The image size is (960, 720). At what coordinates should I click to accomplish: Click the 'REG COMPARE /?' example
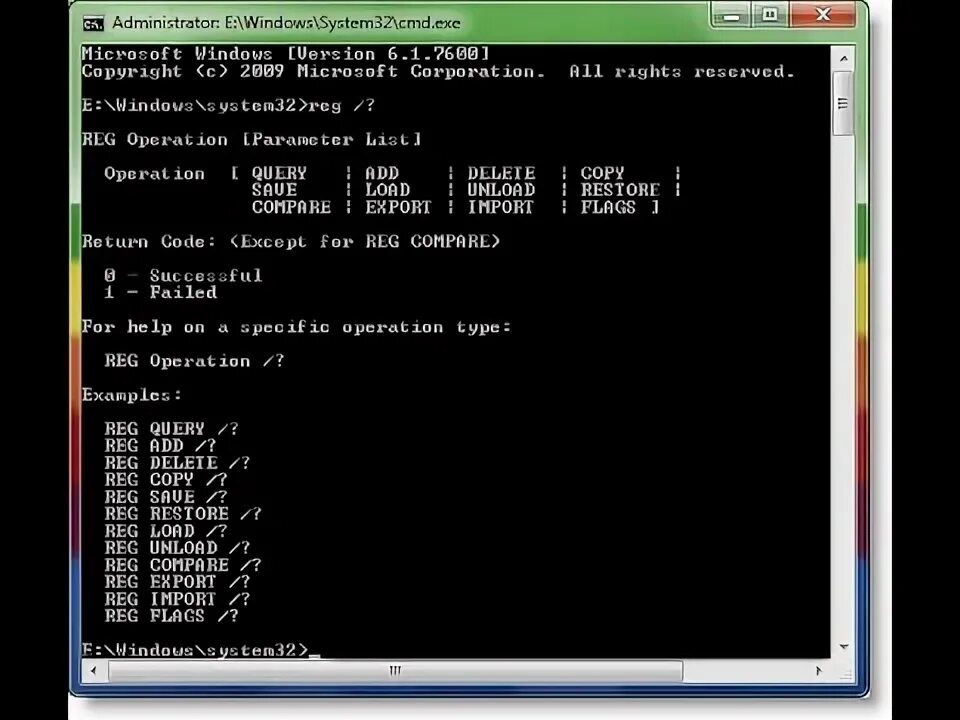[x=183, y=565]
